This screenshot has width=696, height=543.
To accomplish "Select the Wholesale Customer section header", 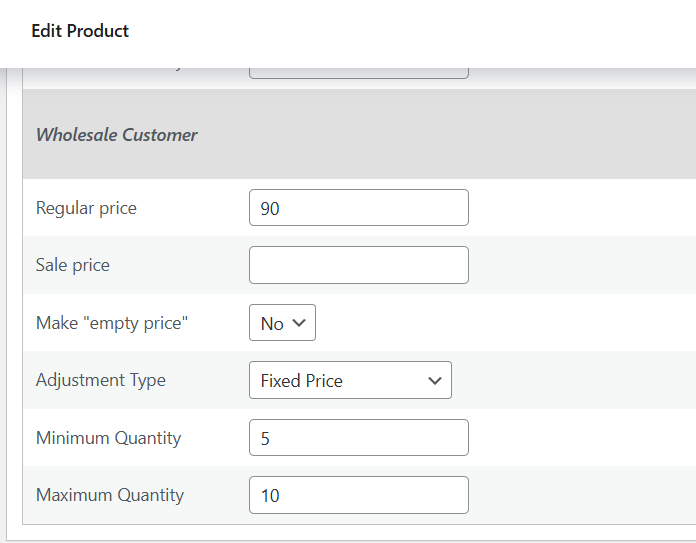I will pyautogui.click(x=117, y=134).
